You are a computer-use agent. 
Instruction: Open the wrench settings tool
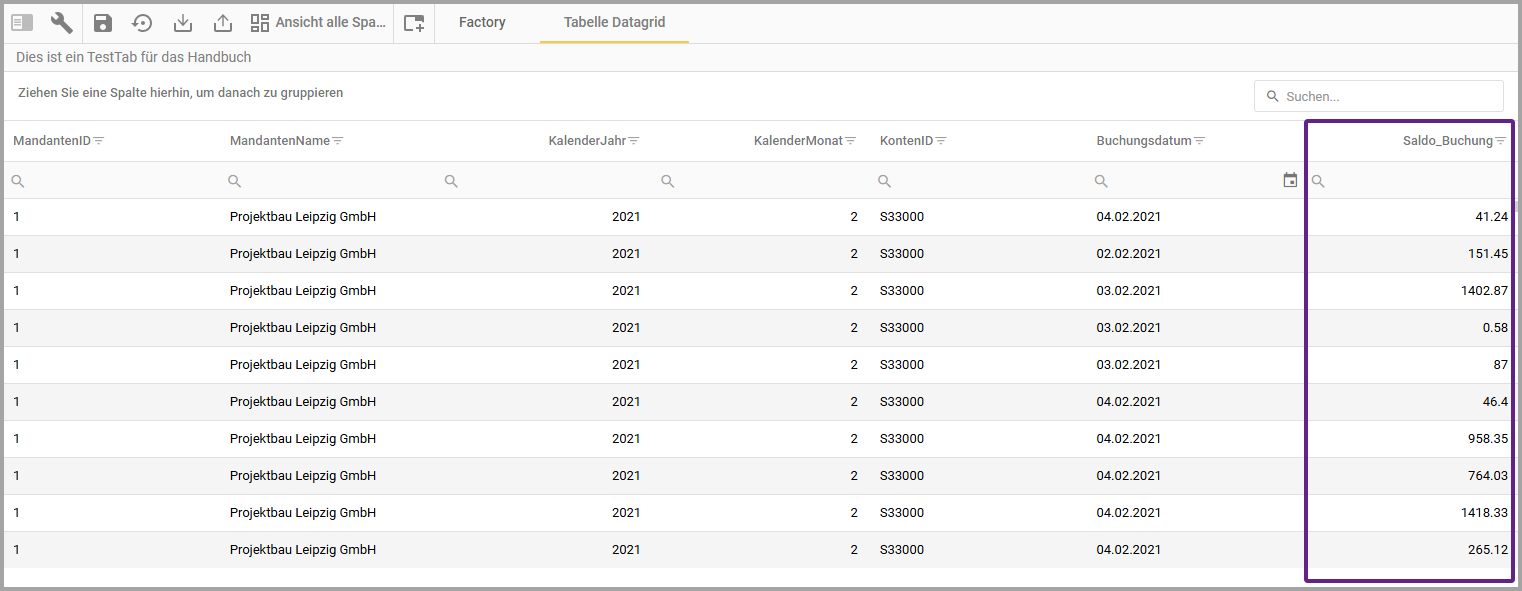tap(62, 22)
